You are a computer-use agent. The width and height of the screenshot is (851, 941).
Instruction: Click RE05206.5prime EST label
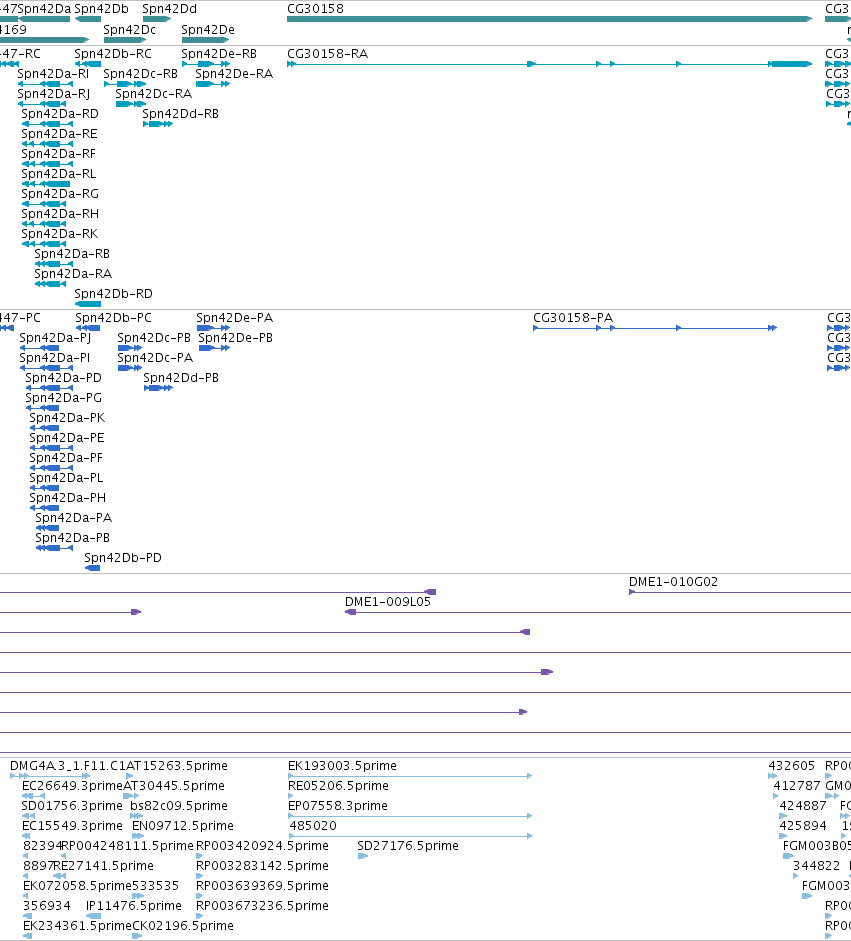[x=338, y=786]
